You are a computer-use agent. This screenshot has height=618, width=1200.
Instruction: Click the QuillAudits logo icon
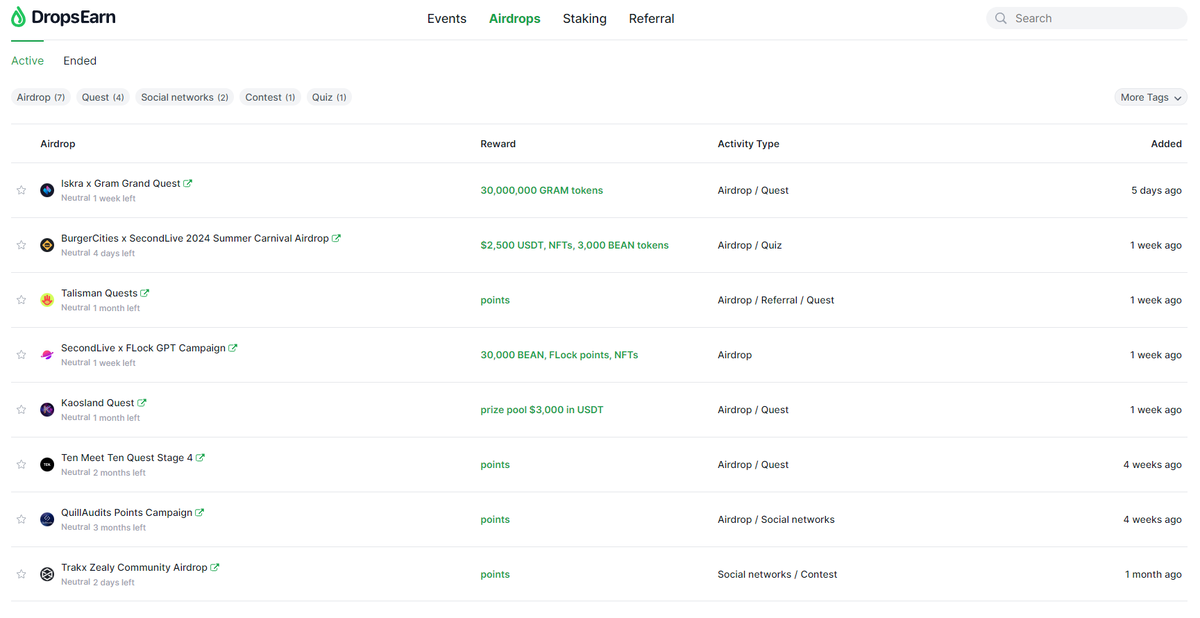click(x=47, y=520)
